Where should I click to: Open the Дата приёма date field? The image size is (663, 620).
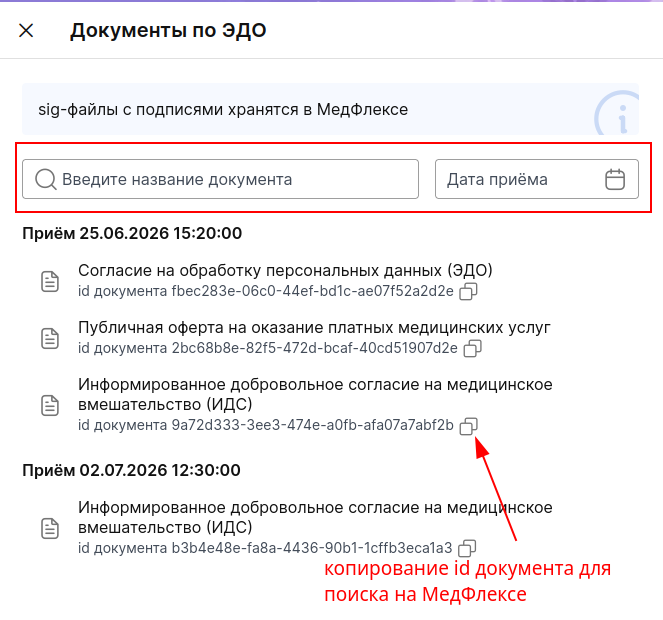click(537, 179)
